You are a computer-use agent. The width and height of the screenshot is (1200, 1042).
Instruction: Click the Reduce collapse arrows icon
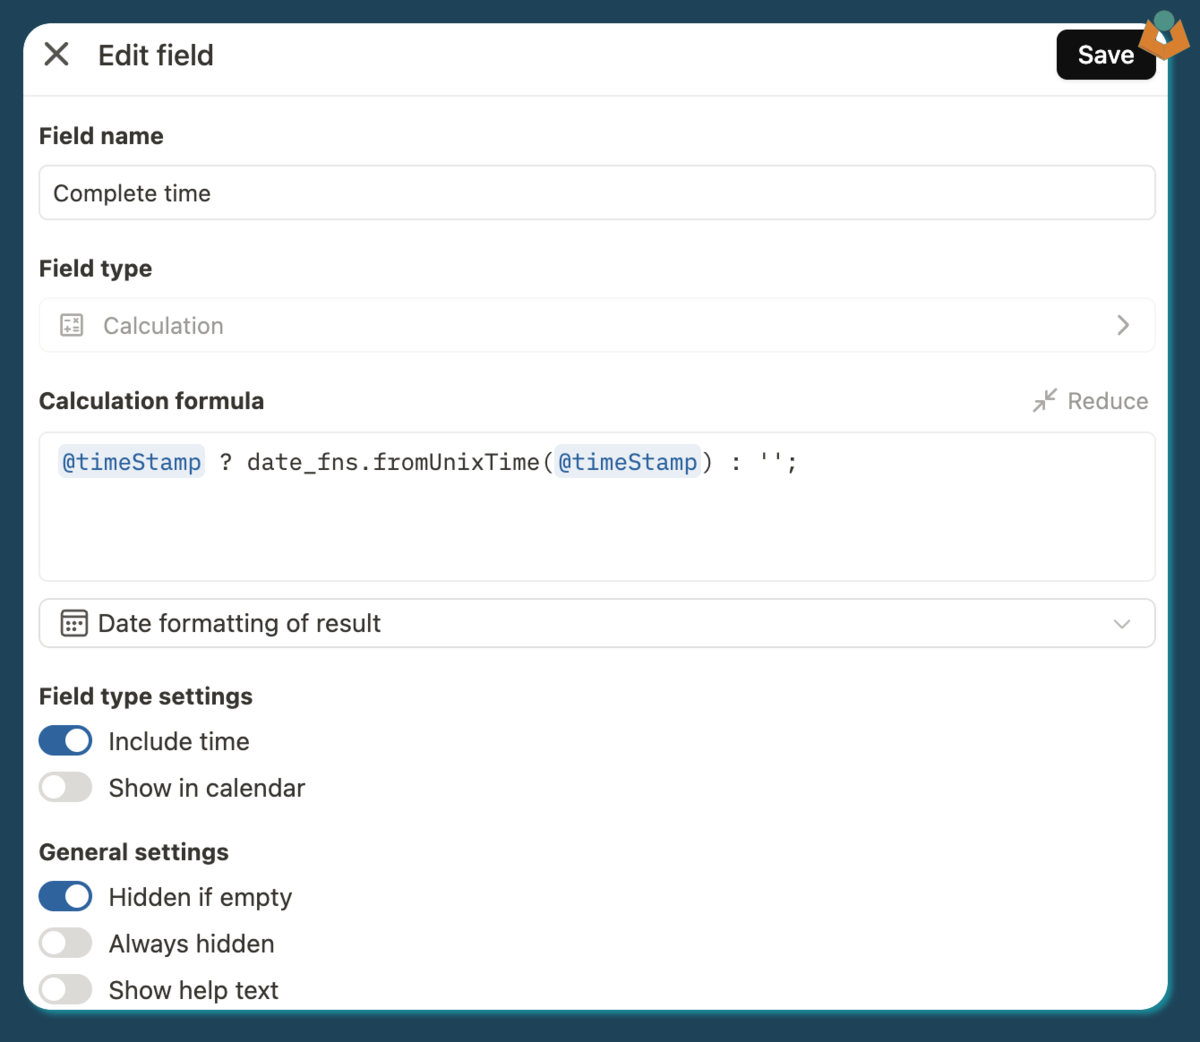pos(1044,401)
